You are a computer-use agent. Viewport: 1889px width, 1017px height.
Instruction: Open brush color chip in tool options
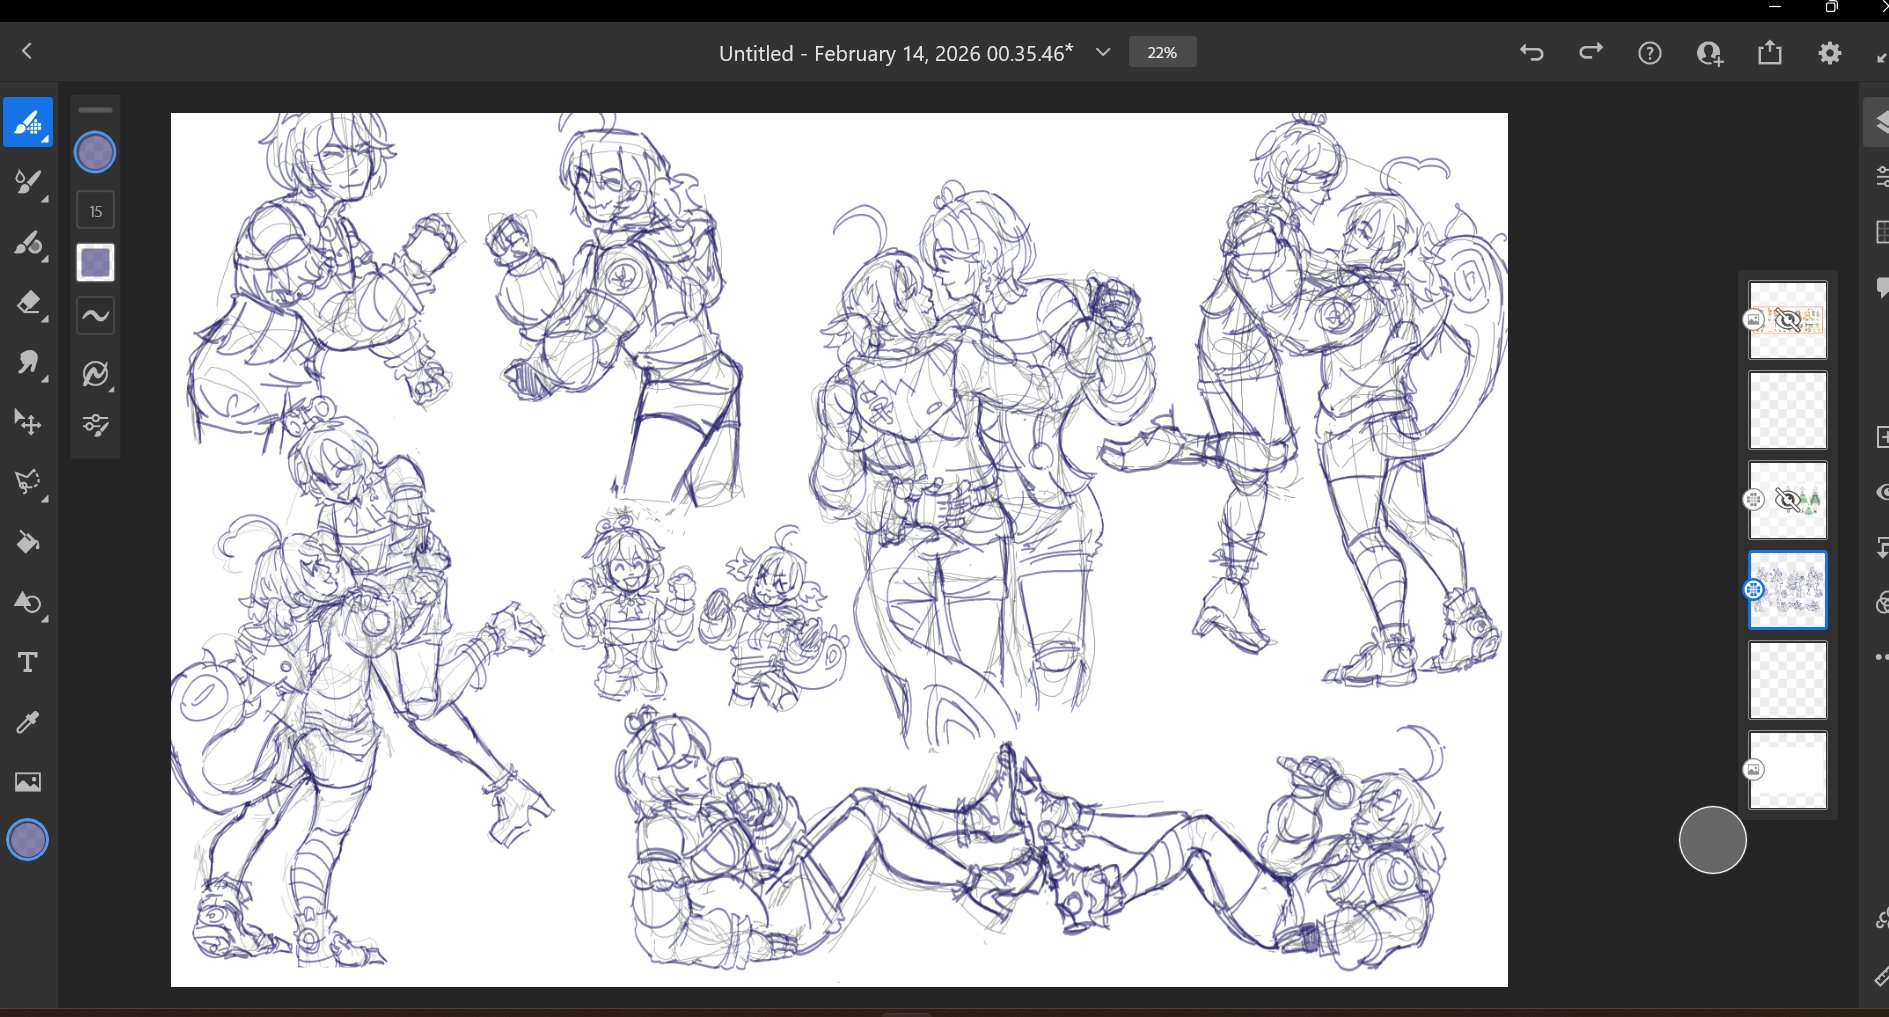pos(96,153)
